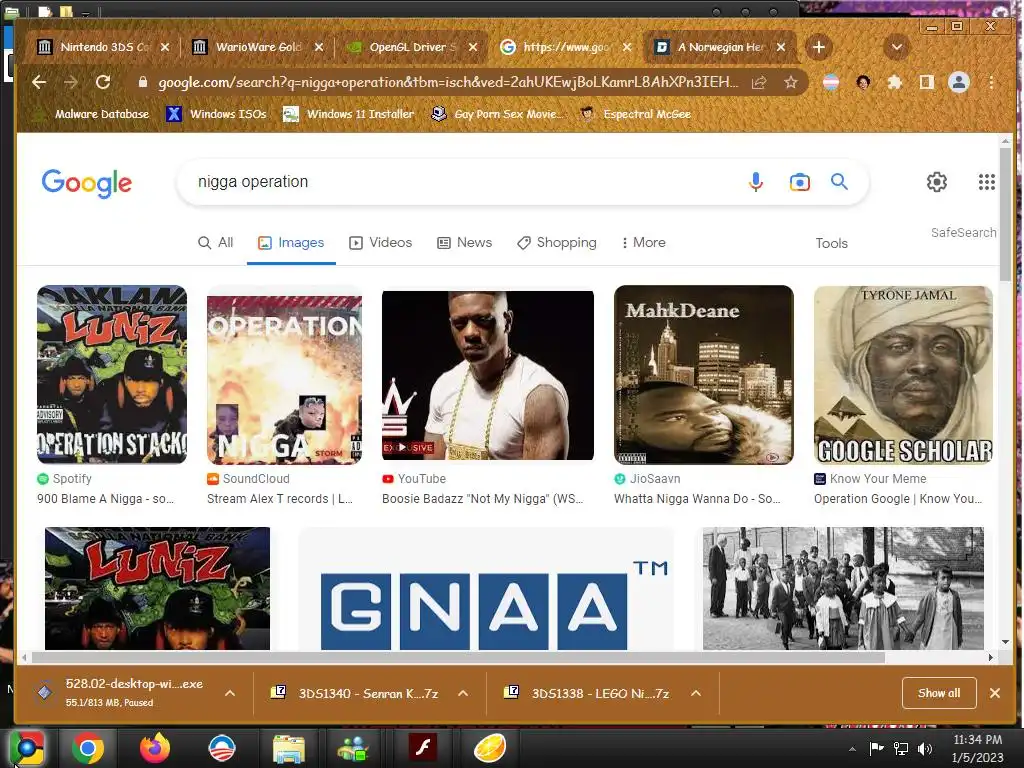
Task: Open Google quick settings gear
Action: pyautogui.click(x=936, y=182)
